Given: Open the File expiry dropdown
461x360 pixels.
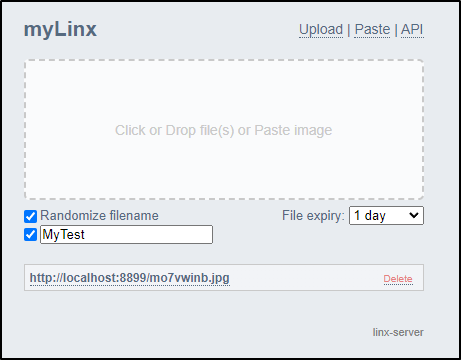Looking at the screenshot, I should (386, 216).
